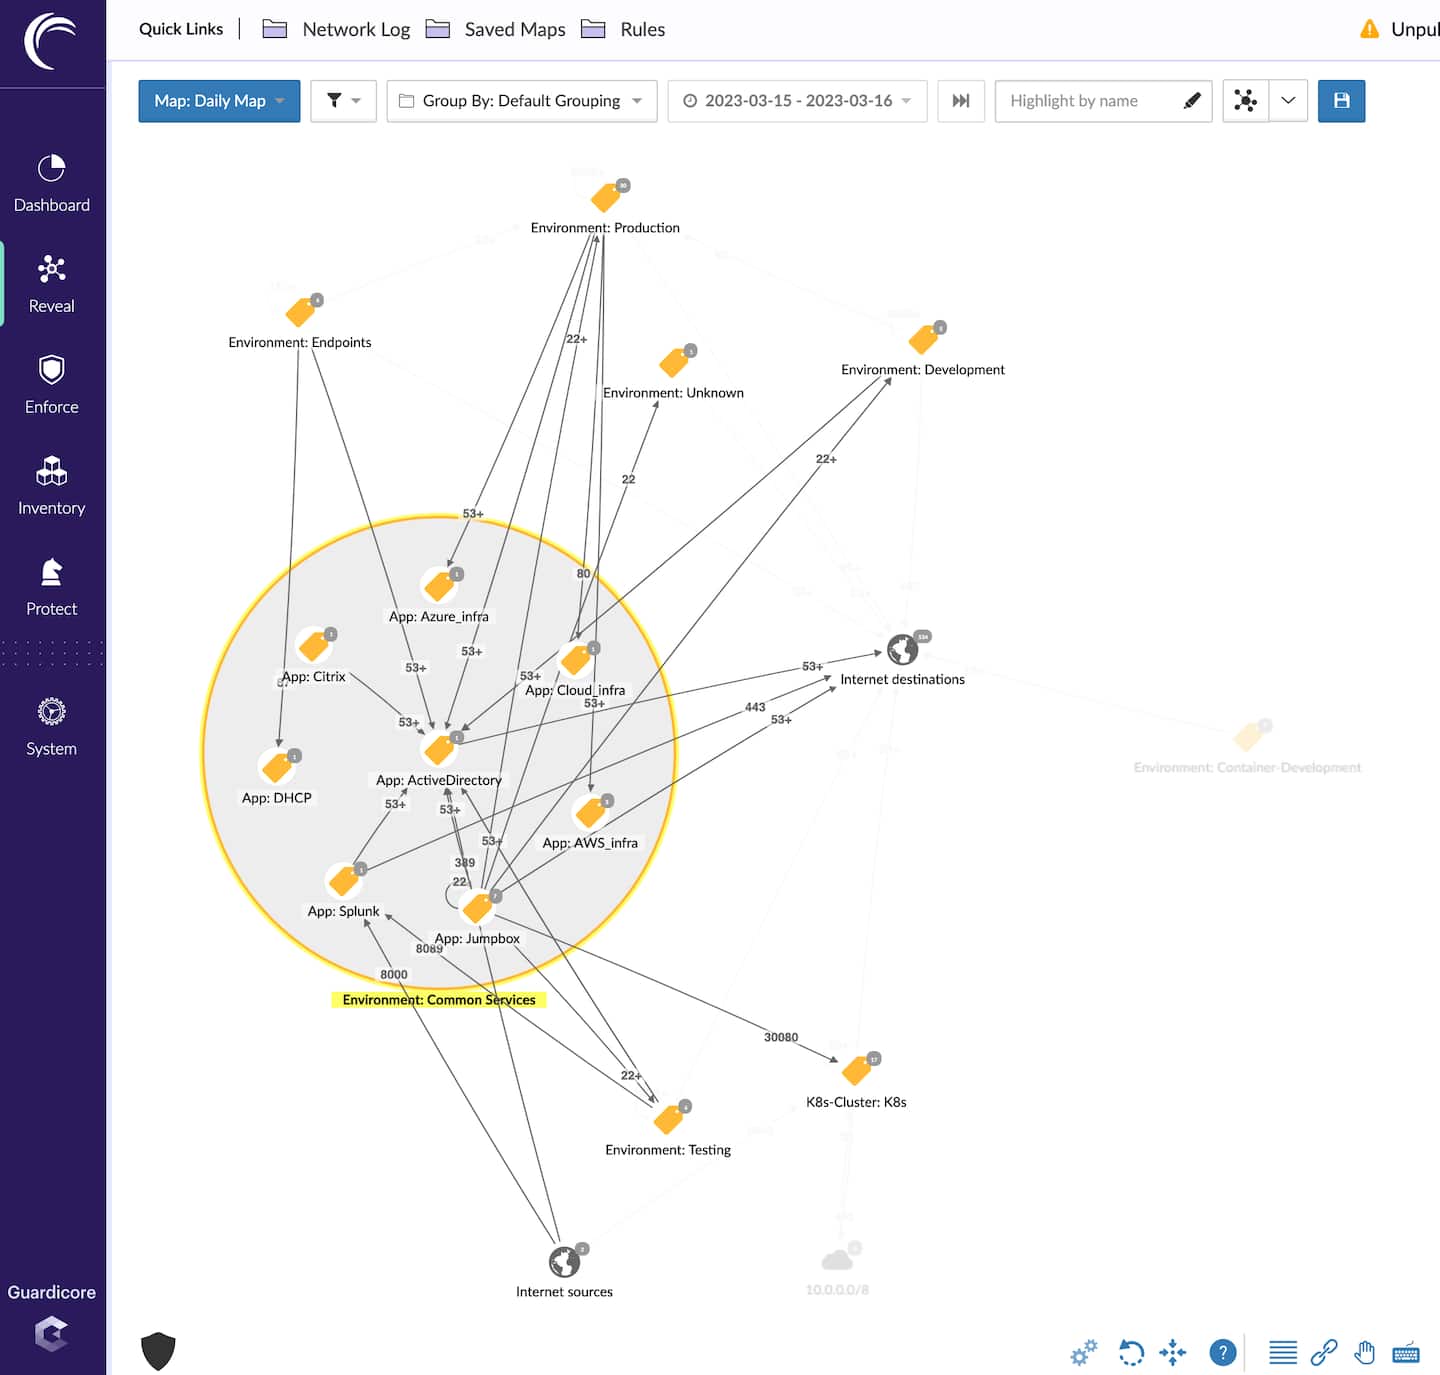This screenshot has width=1440, height=1375.
Task: Click the double gears settings icon
Action: pos(1084,1353)
